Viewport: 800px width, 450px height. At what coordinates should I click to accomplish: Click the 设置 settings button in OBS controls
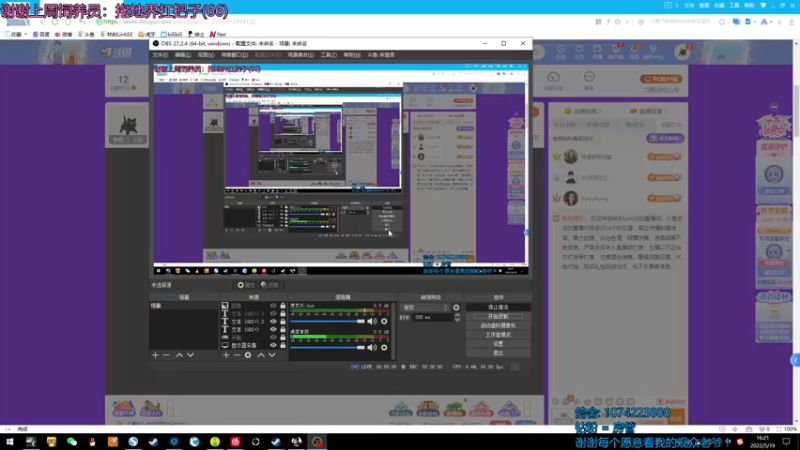498,344
